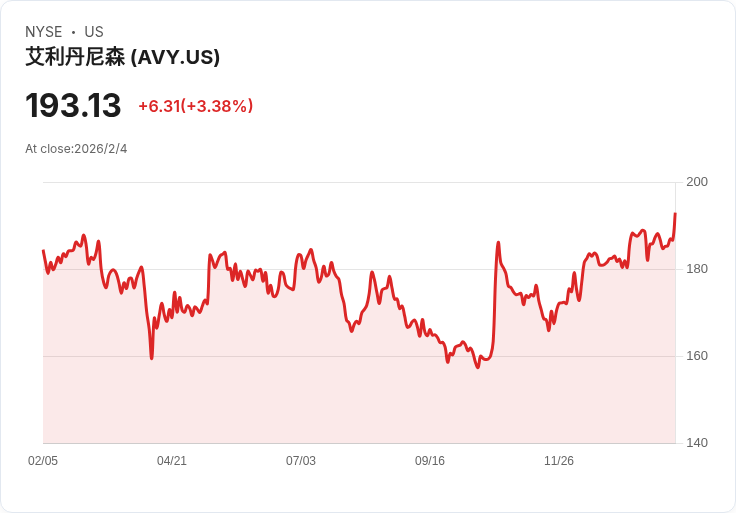736x513 pixels.
Task: Click the 07/03 date axis label
Action: click(301, 460)
